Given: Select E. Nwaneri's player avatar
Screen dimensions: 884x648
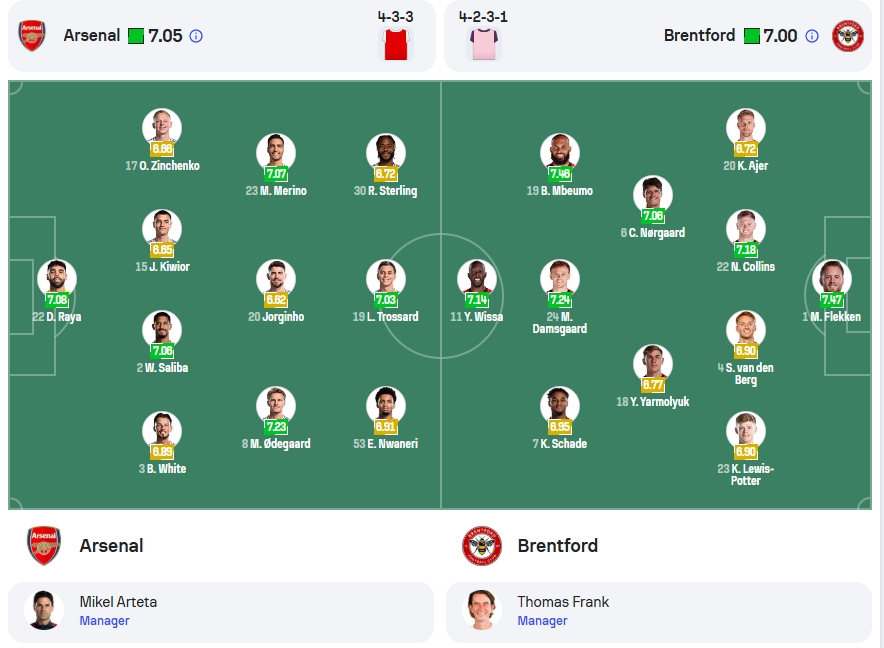Looking at the screenshot, I should (386, 405).
